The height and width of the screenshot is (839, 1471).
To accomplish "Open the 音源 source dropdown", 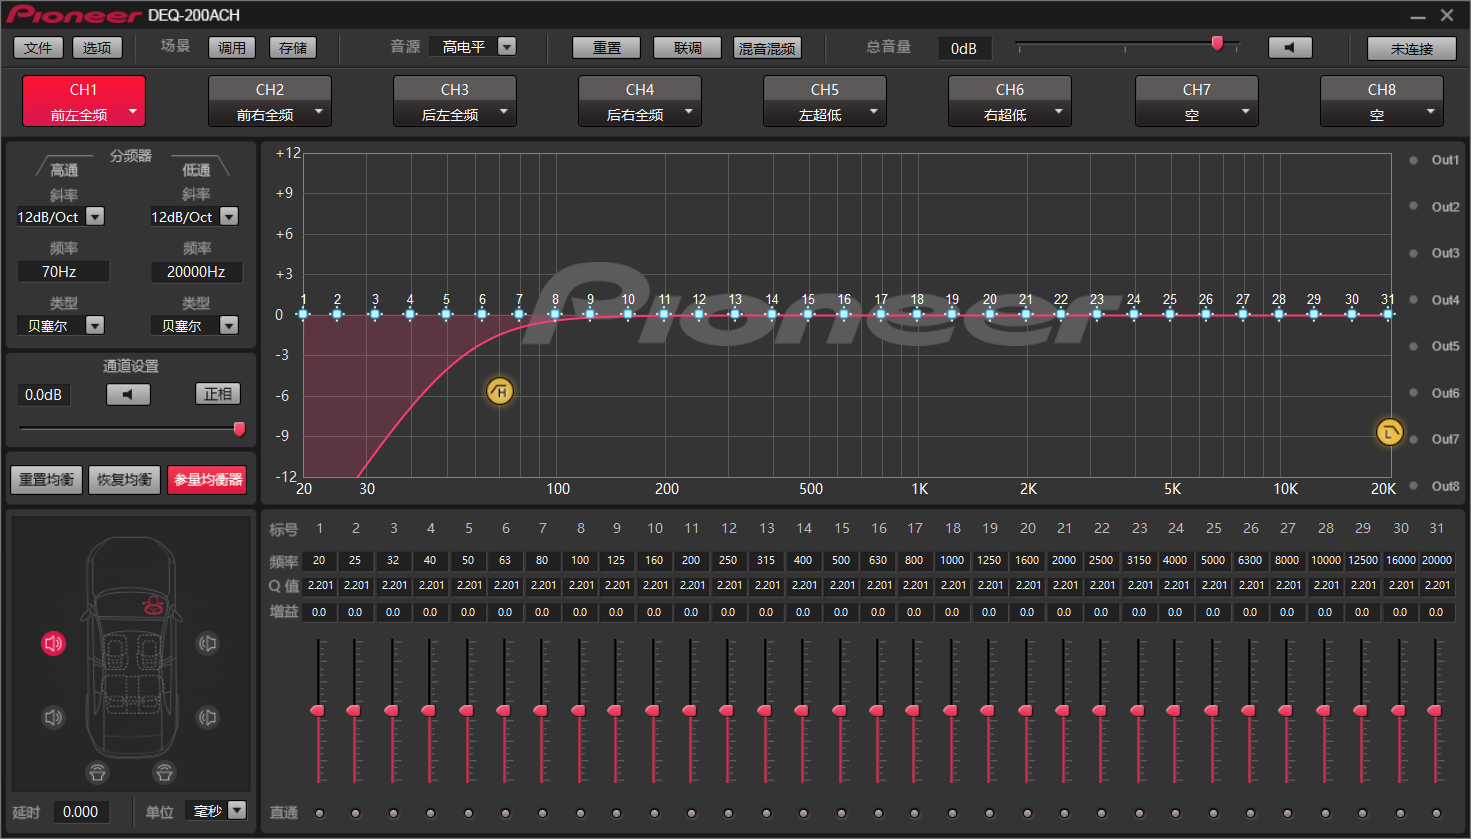I will tap(507, 47).
